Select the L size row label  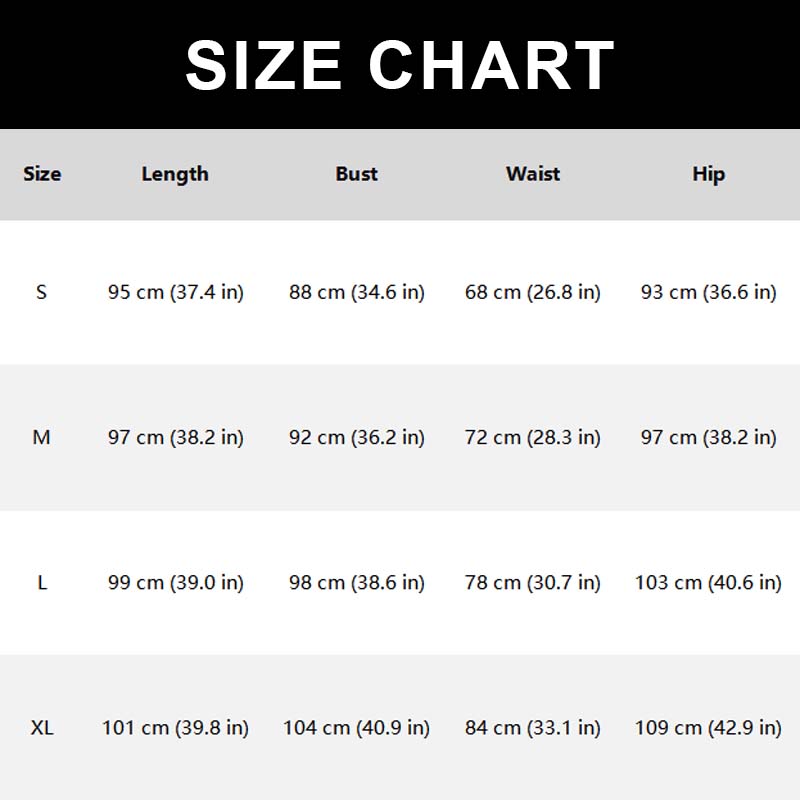click(x=42, y=582)
